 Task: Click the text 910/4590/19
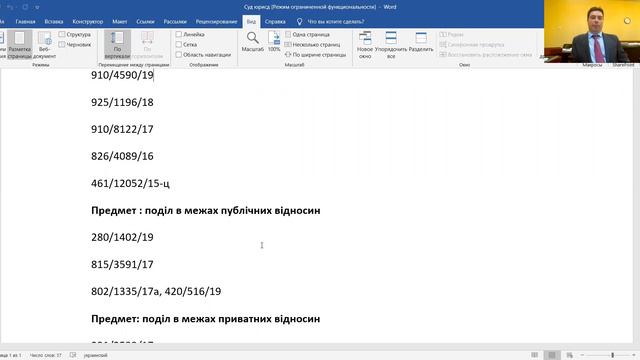coord(122,75)
